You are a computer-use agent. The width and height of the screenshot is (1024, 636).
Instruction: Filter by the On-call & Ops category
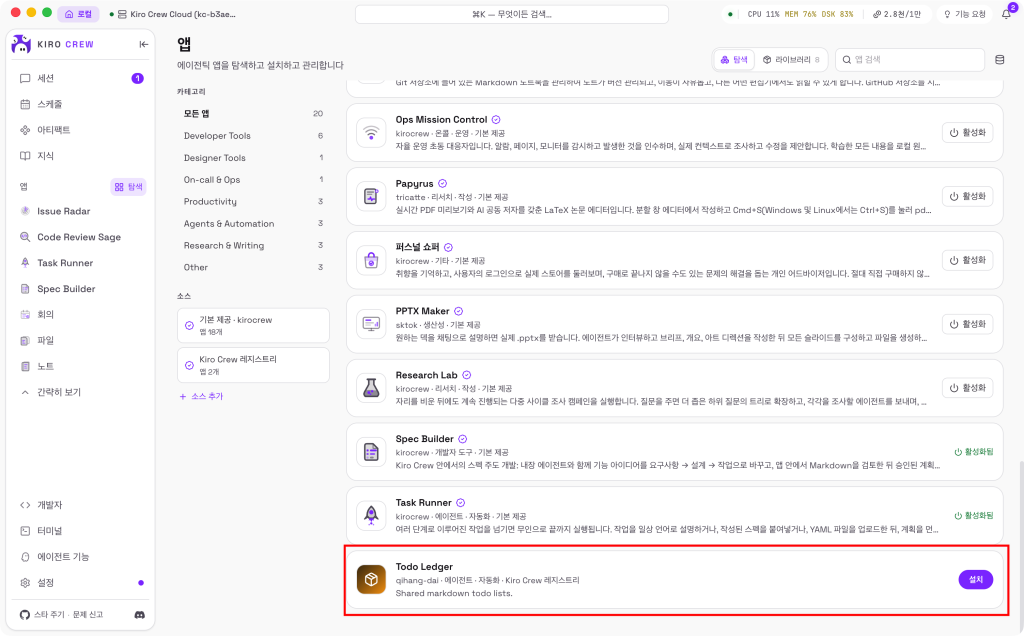[253, 180]
